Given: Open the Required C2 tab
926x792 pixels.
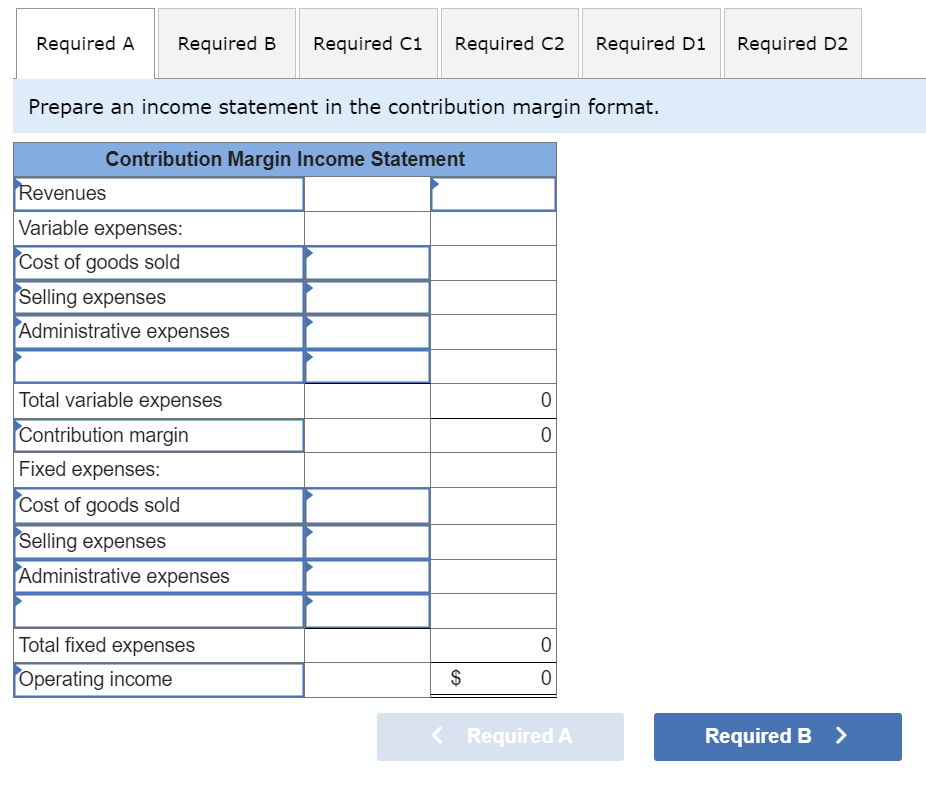Looking at the screenshot, I should [509, 43].
